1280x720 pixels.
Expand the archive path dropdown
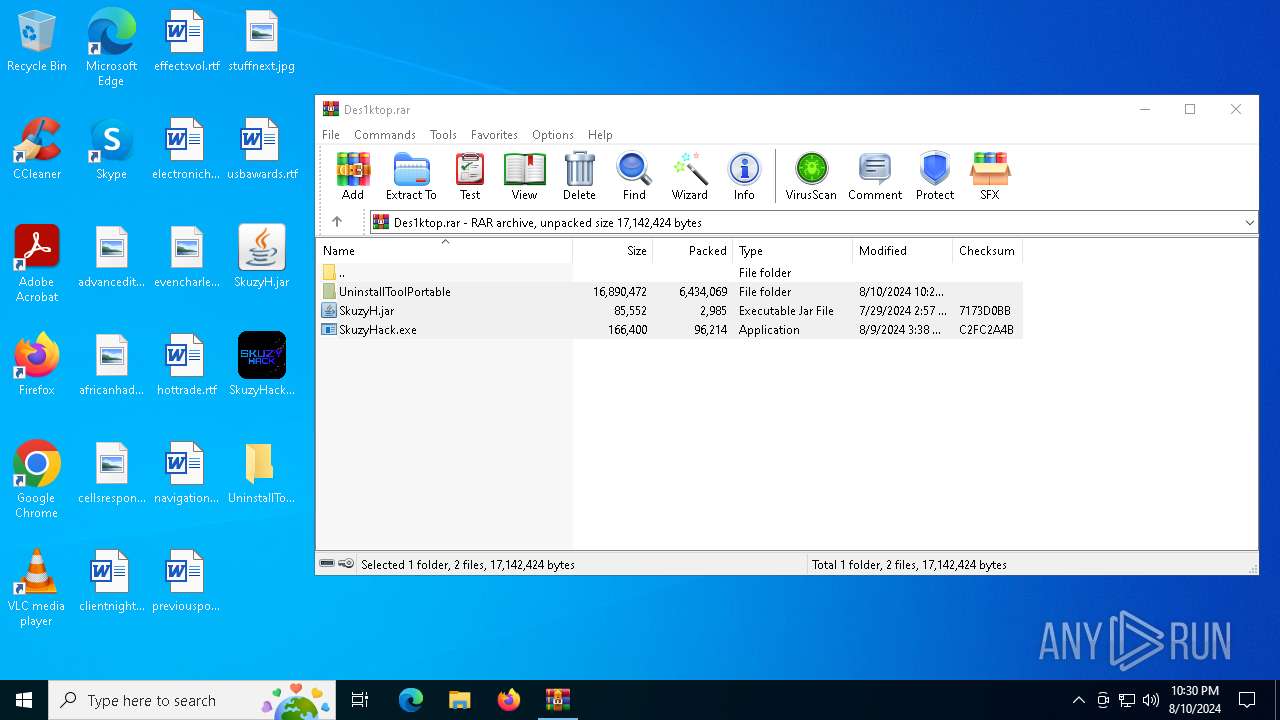pos(1249,223)
